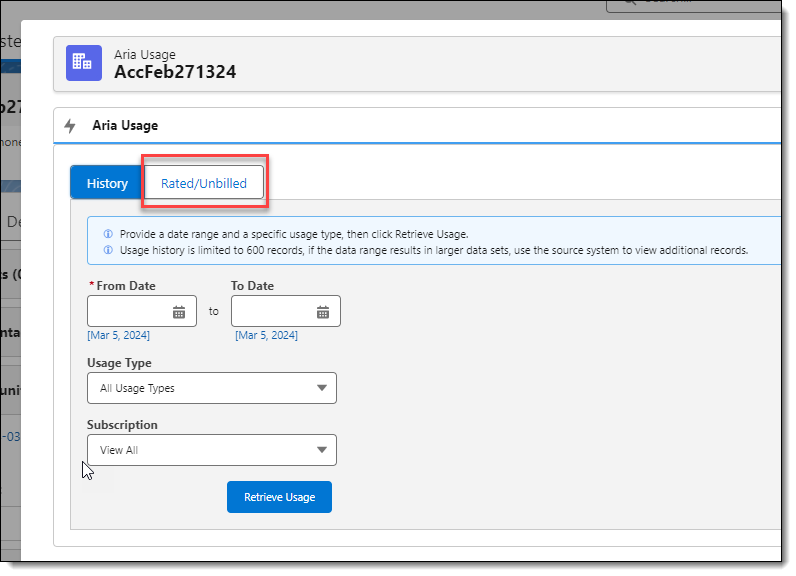This screenshot has width=796, height=576.
Task: Click the 'Usage history is limited' notice text
Action: [x=434, y=250]
